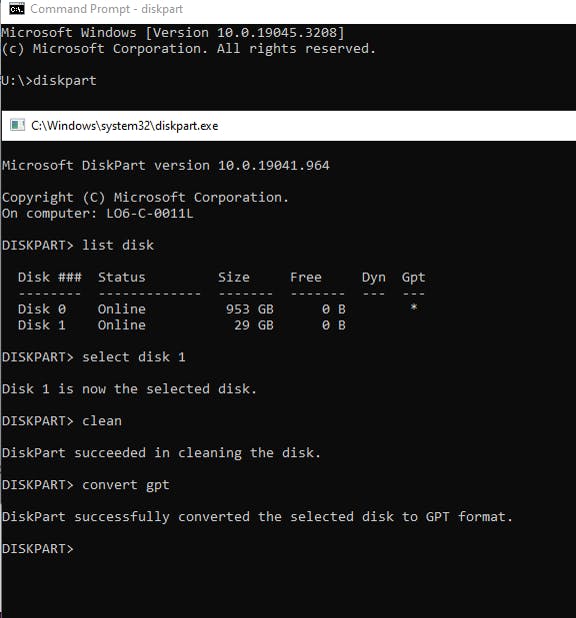The width and height of the screenshot is (576, 618).
Task: Click the Gpt asterisk for Disk 0
Action: pyautogui.click(x=414, y=307)
